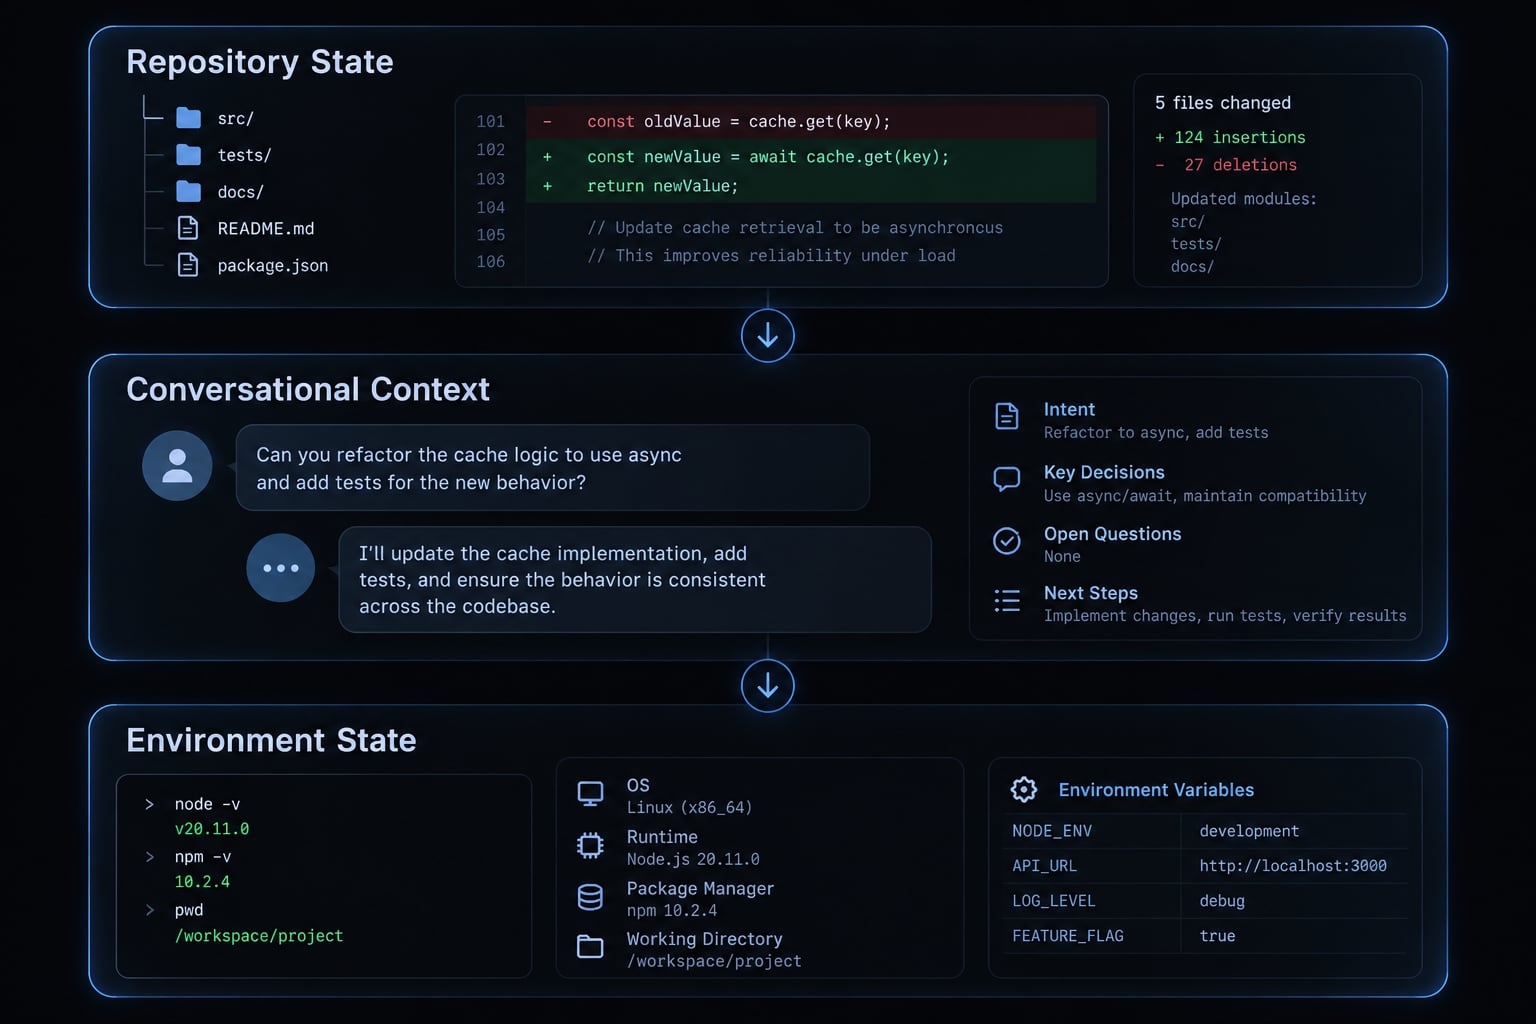Screen dimensions: 1536x1024
Task: Click the Key Decisions speech bubble icon
Action: [x=1007, y=479]
